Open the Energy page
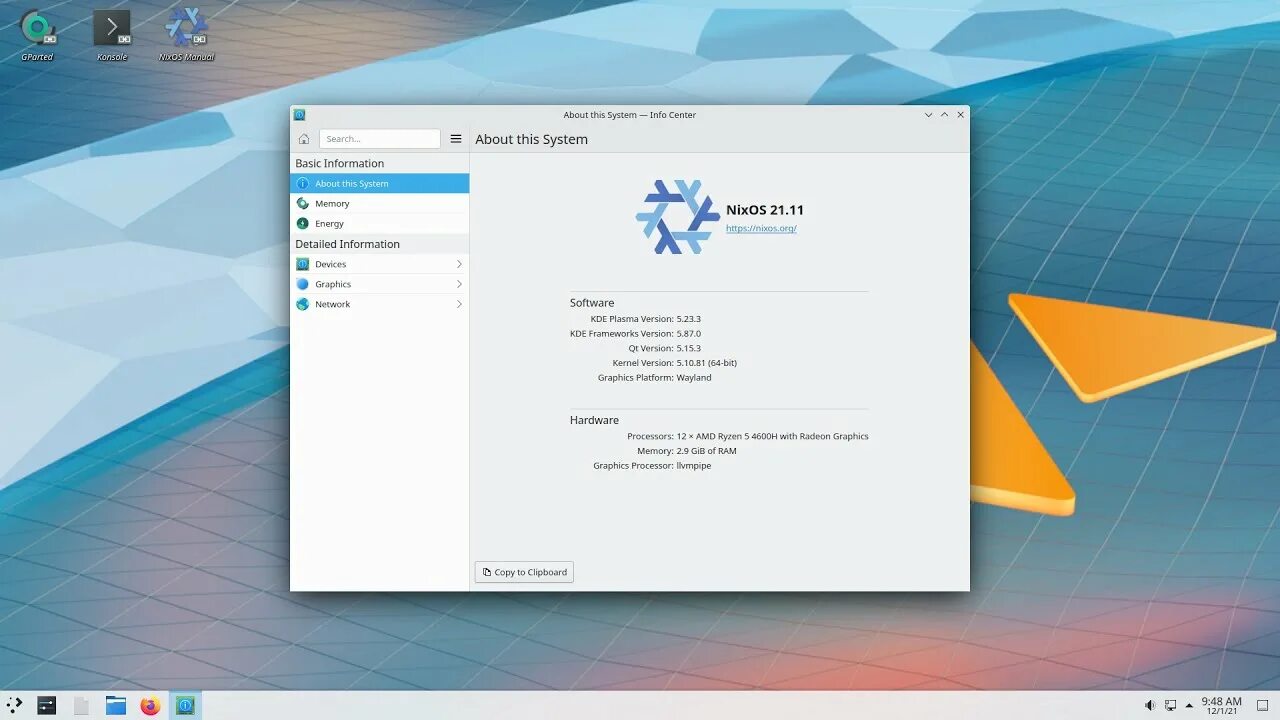The width and height of the screenshot is (1280, 720). click(379, 223)
